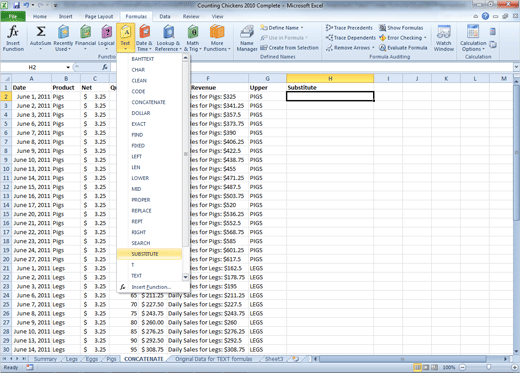520x373 pixels.
Task: Open the Summary sheet tab
Action: click(x=45, y=359)
